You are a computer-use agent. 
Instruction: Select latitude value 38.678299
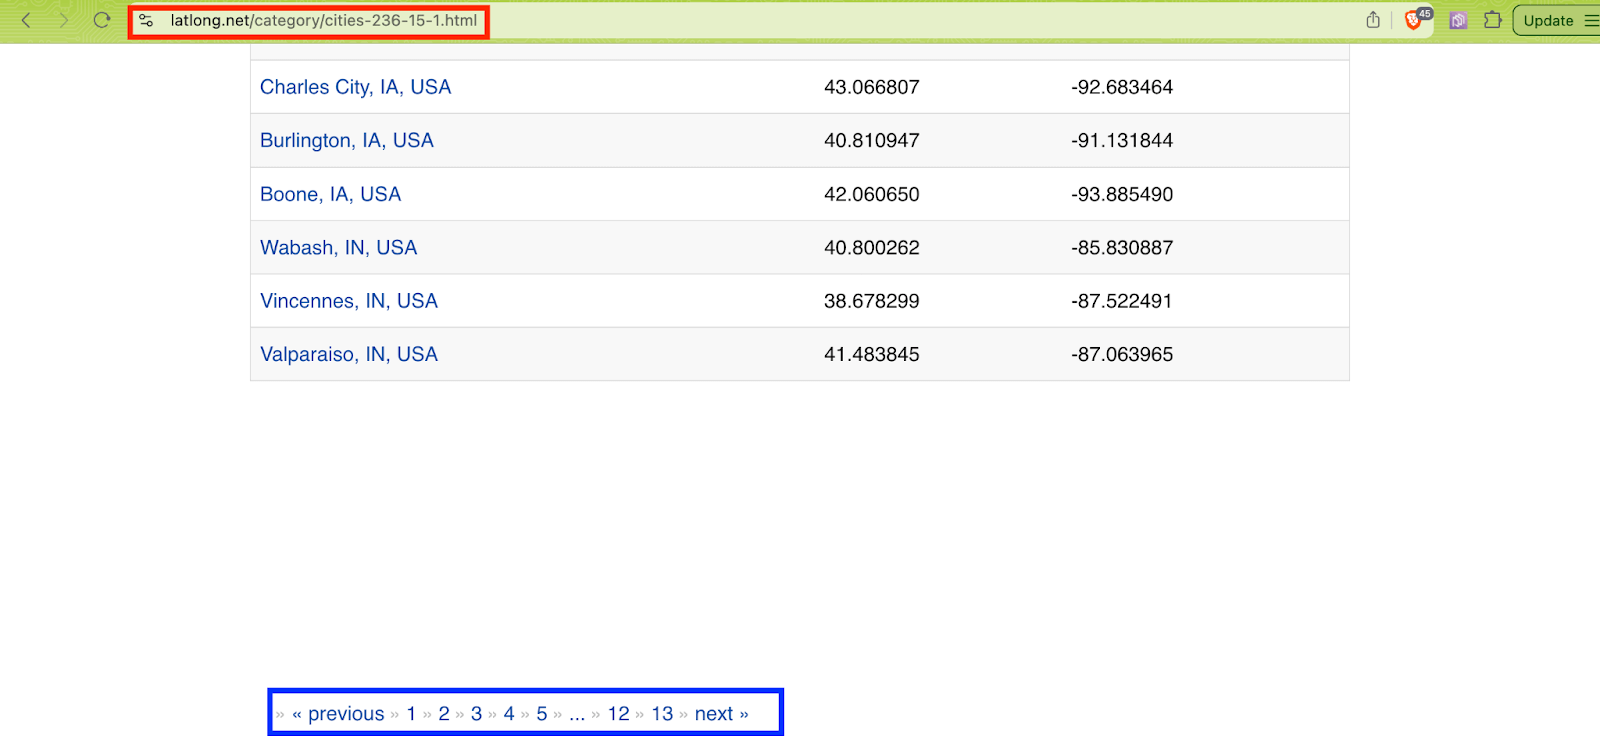click(x=872, y=301)
